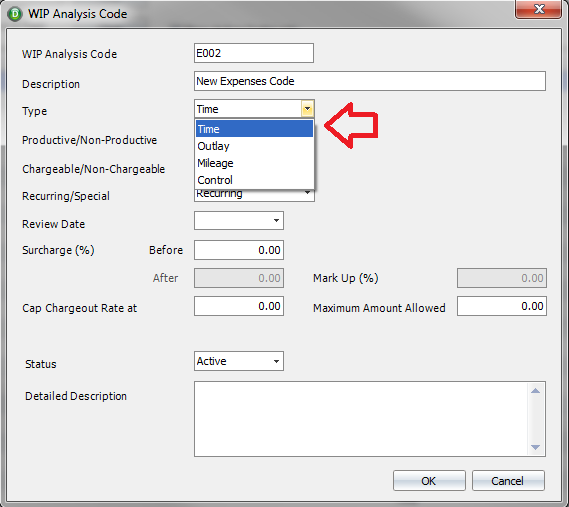Close the WIP Analysis Code dialog

[539, 9]
